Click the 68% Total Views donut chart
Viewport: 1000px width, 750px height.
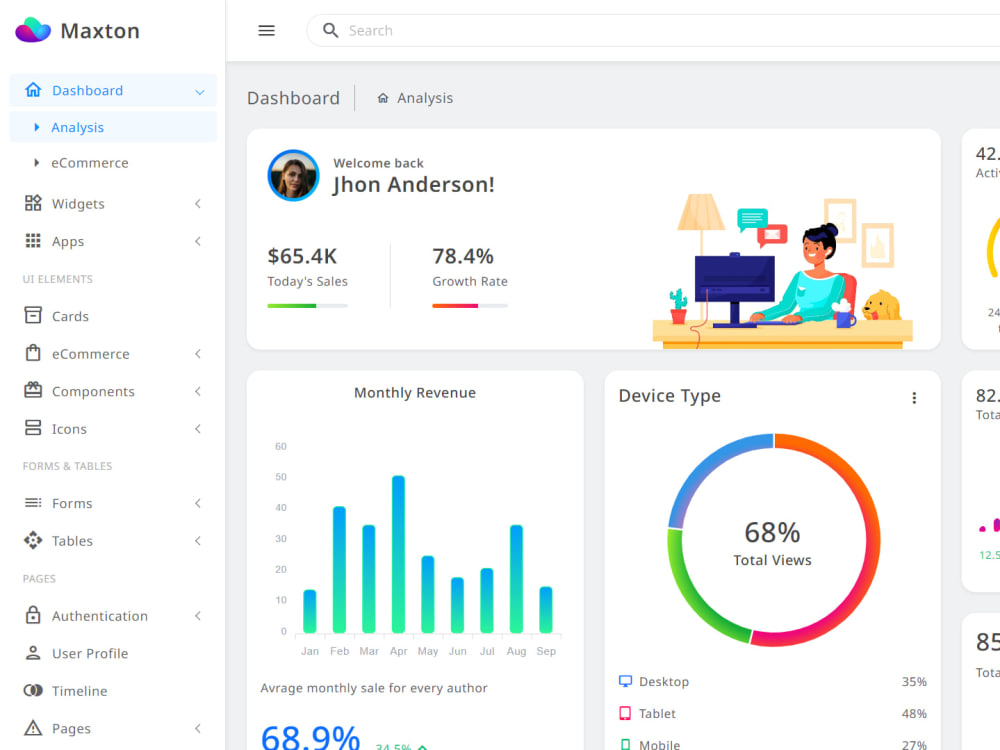774,540
